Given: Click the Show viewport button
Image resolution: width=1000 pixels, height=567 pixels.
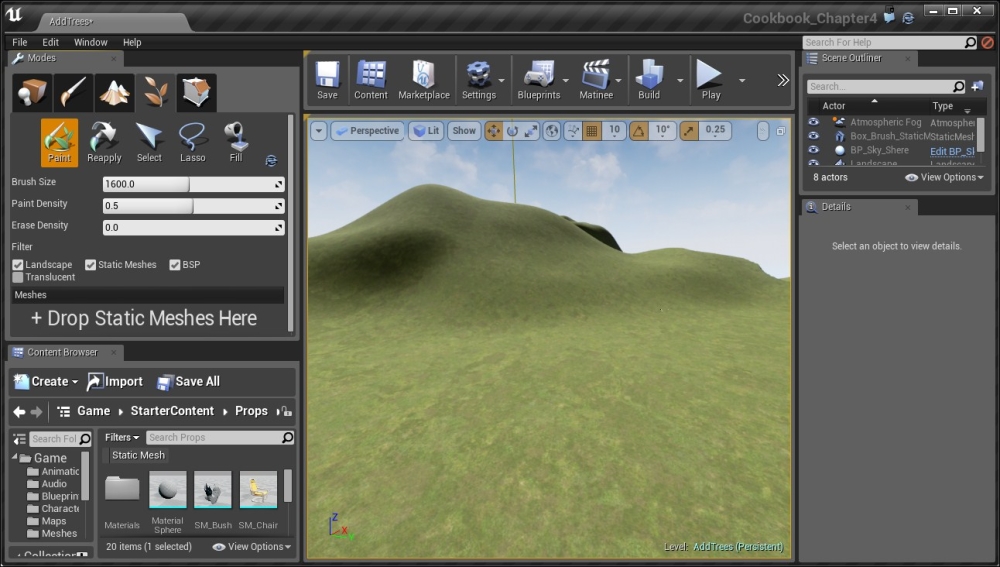Looking at the screenshot, I should (x=464, y=131).
